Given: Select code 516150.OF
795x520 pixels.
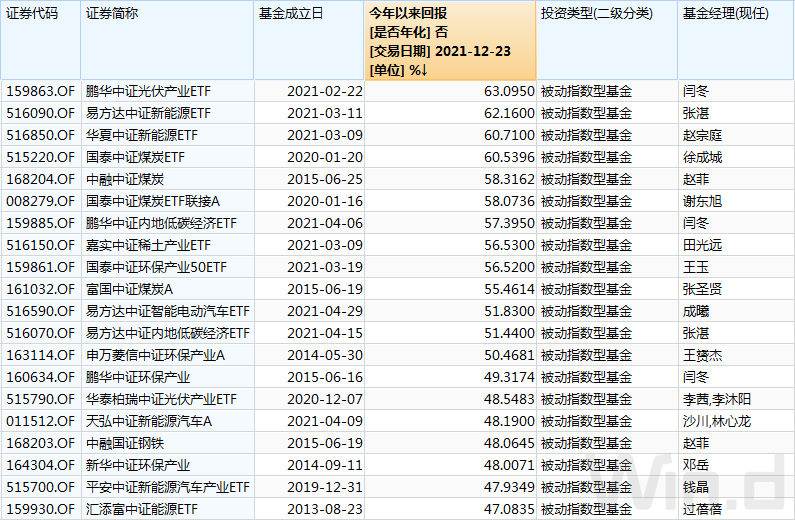Looking at the screenshot, I should [41, 245].
